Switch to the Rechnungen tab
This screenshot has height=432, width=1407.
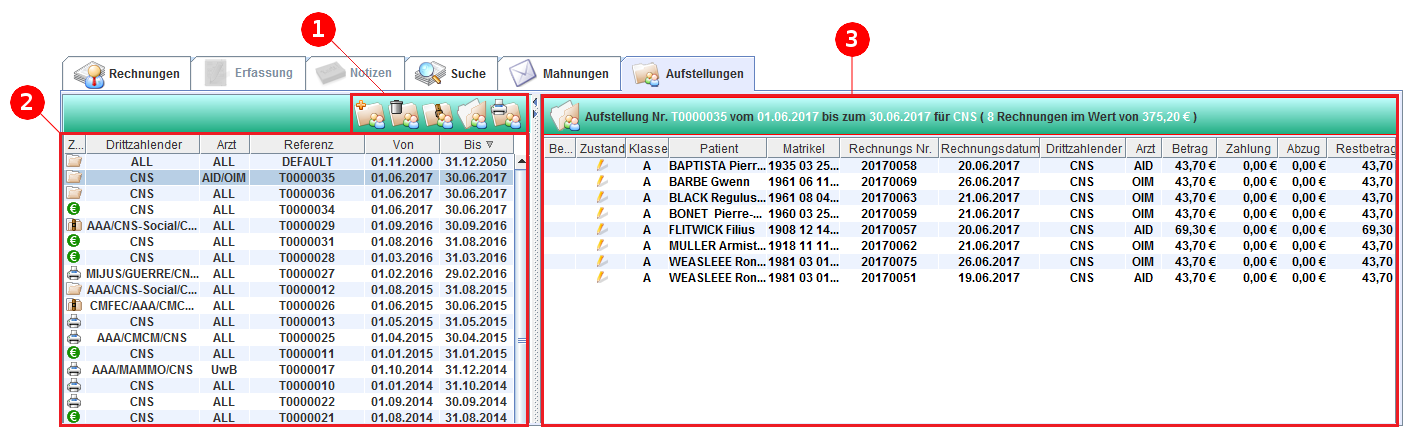click(x=126, y=74)
